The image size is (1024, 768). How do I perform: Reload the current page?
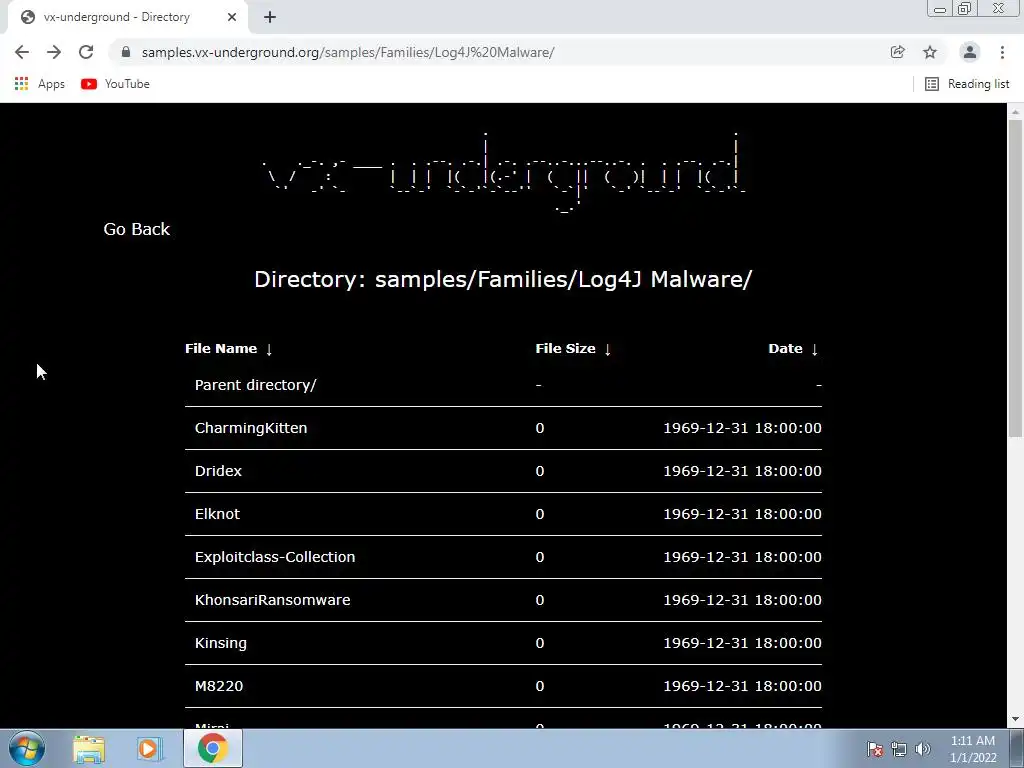click(x=86, y=52)
